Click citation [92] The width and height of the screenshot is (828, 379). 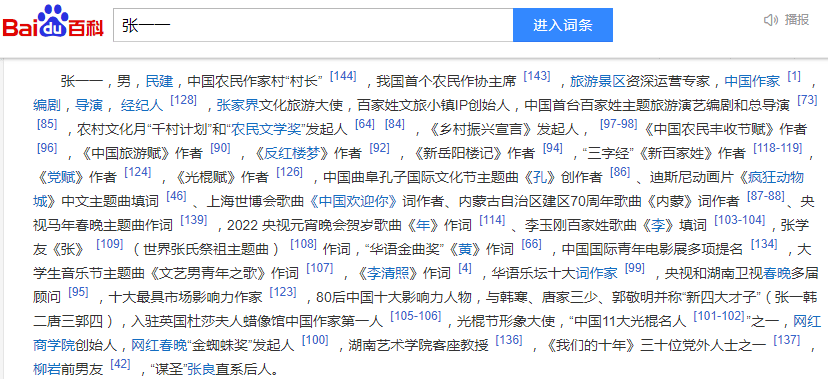click(x=379, y=148)
